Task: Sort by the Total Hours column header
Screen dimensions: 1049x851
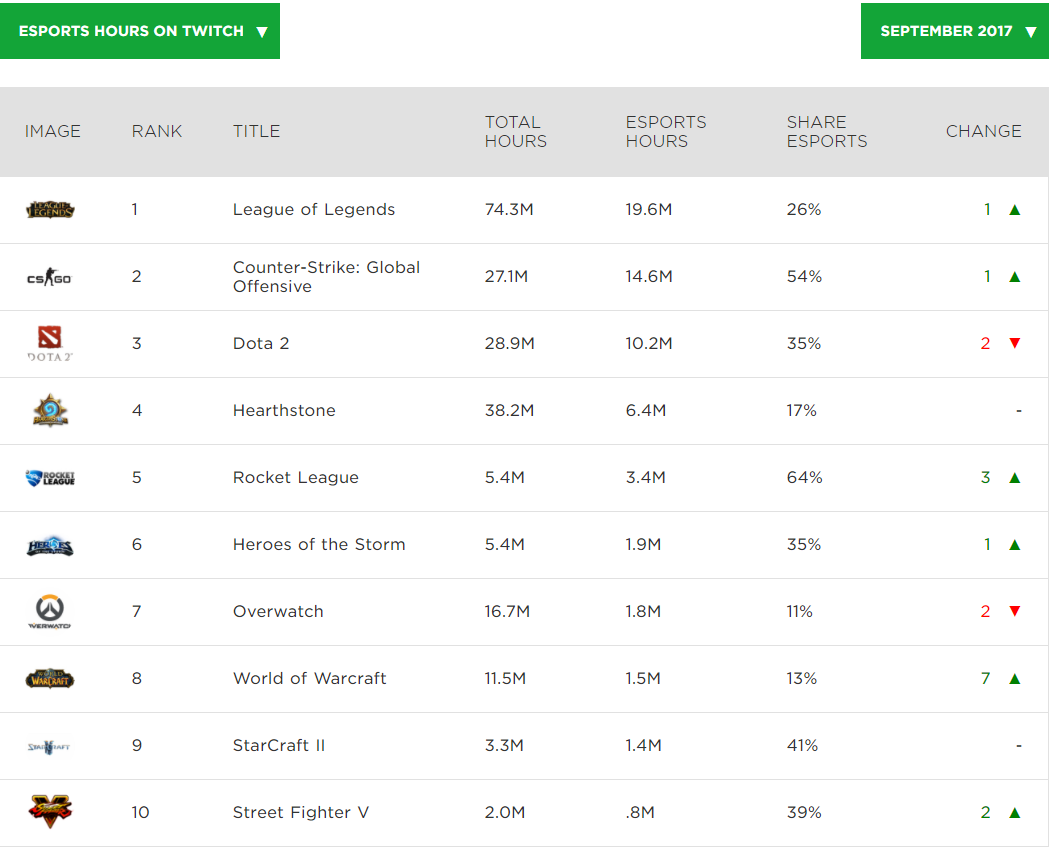Action: (x=515, y=131)
